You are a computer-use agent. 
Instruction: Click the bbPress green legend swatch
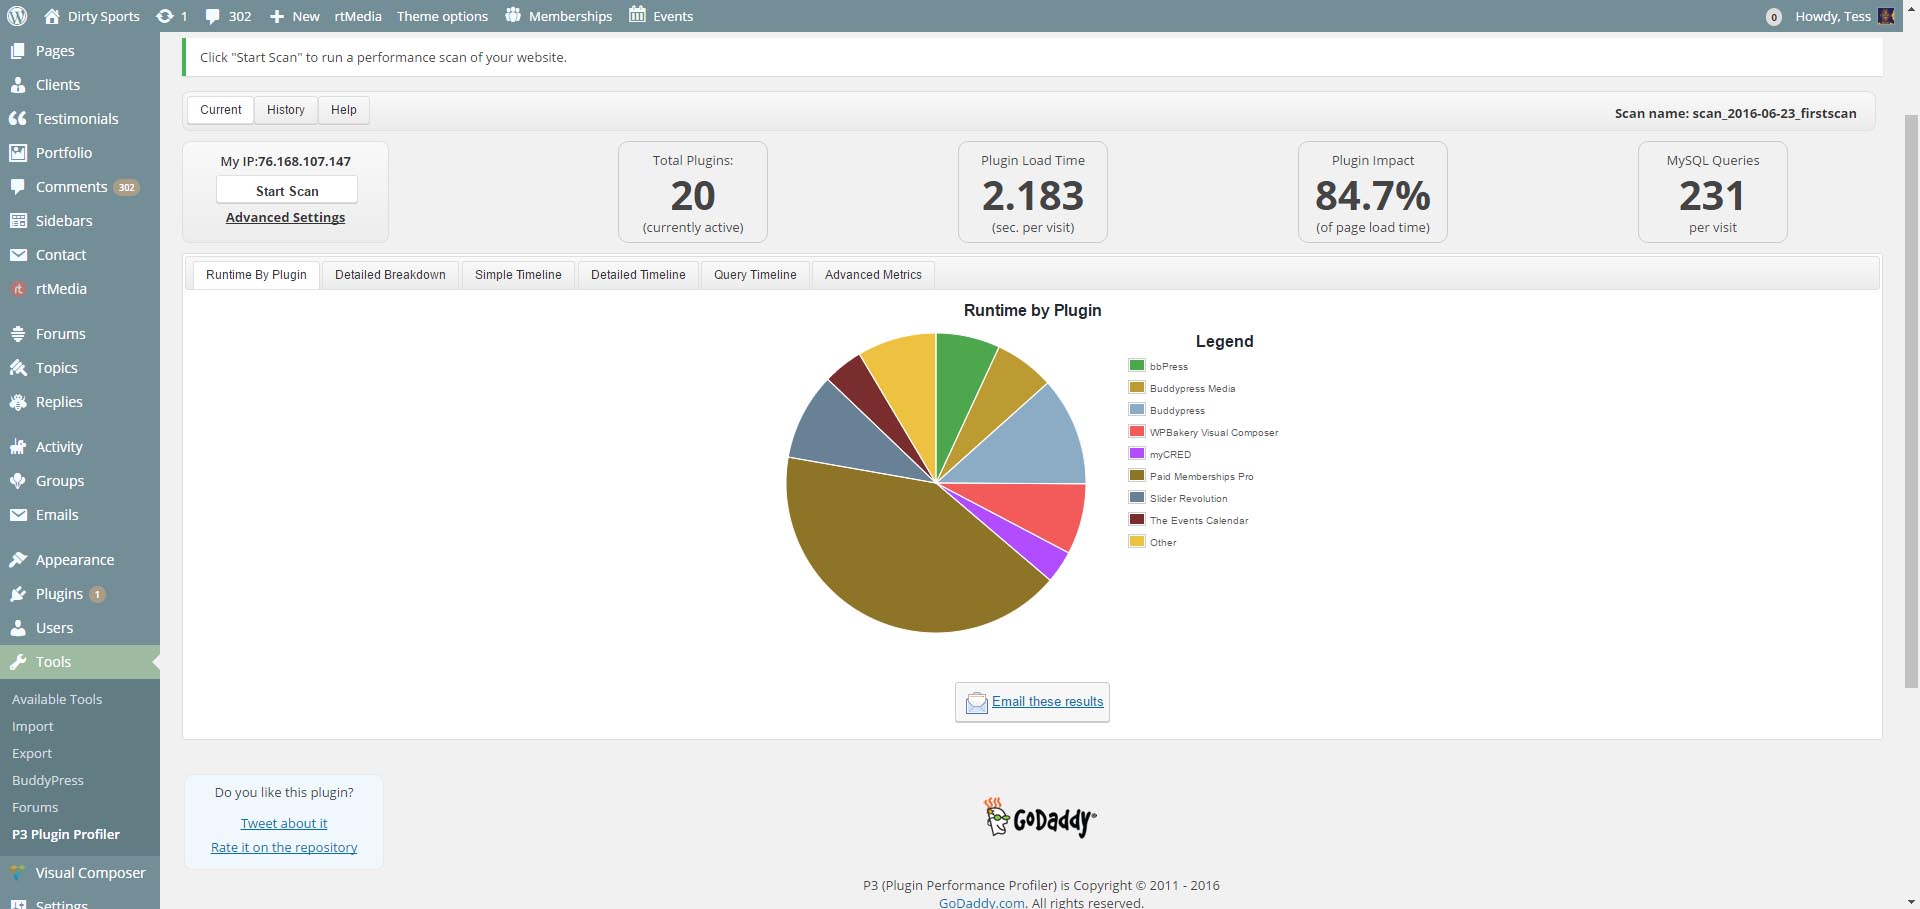point(1137,365)
